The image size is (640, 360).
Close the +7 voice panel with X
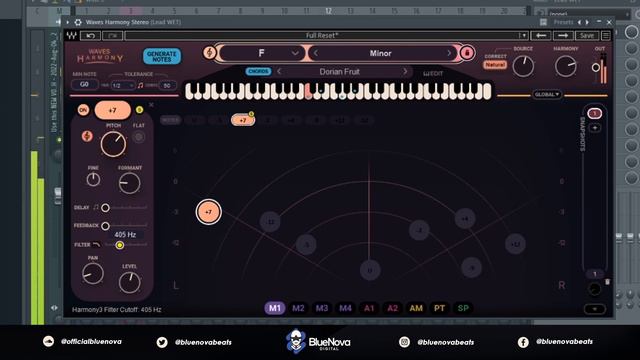[x=151, y=105]
